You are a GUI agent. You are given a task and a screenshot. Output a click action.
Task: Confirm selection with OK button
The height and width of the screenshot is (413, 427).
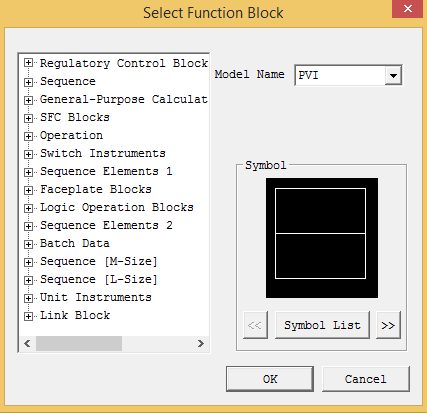coord(270,379)
